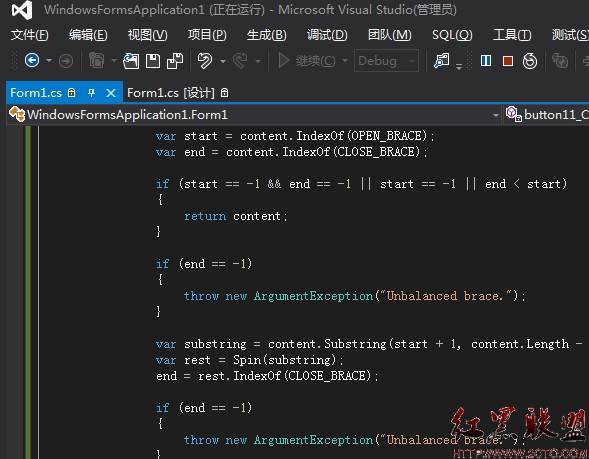Click the lock icon on the Form1.cs tab
The image size is (589, 459).
[71, 92]
